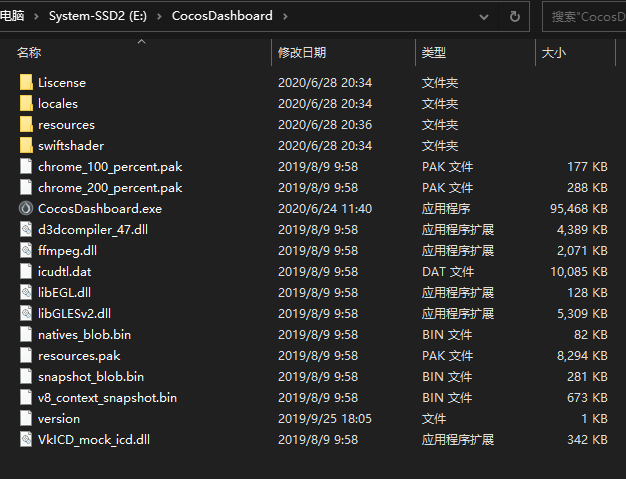
Task: Select the chrome_100_percent.pak file name
Action: point(110,167)
